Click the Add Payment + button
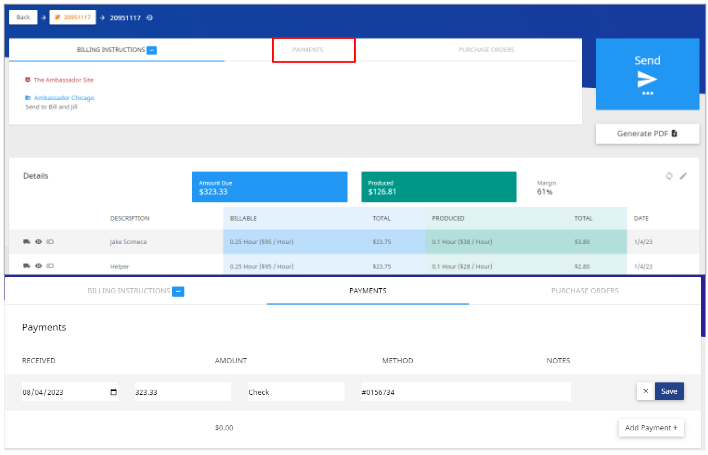 pos(651,428)
